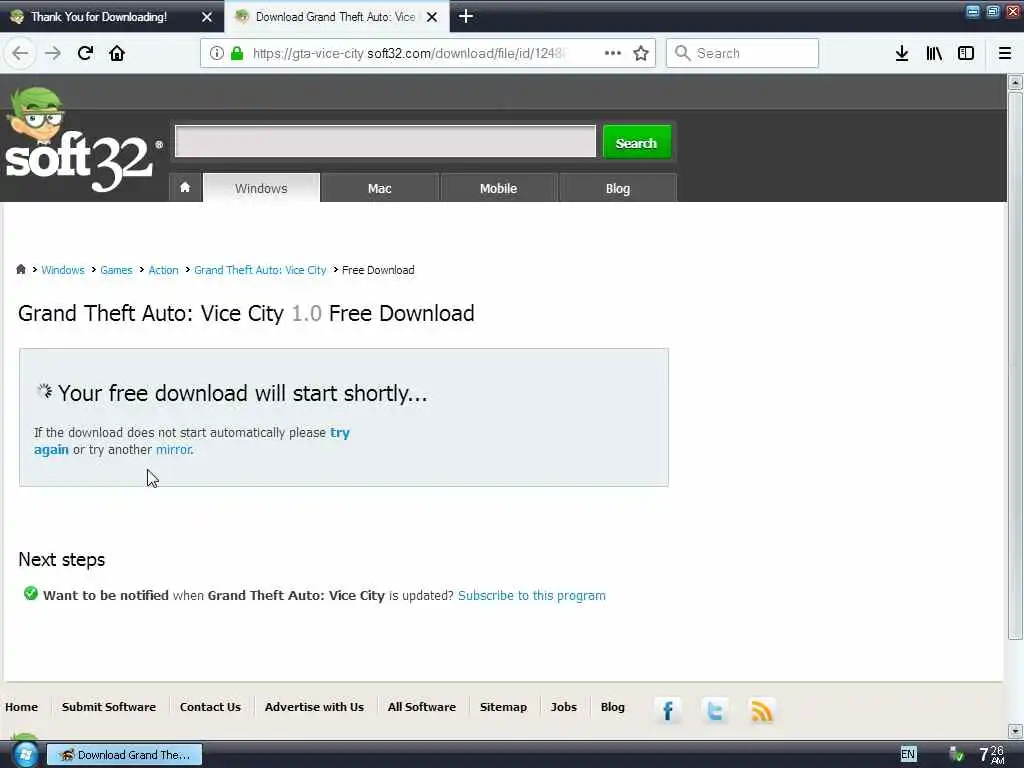The image size is (1024, 768).
Task: Open the Library bookshelf icon
Action: [x=934, y=53]
